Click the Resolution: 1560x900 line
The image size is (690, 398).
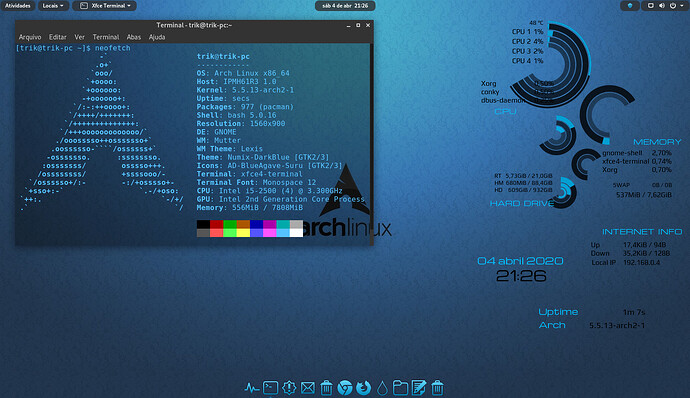(x=241, y=123)
